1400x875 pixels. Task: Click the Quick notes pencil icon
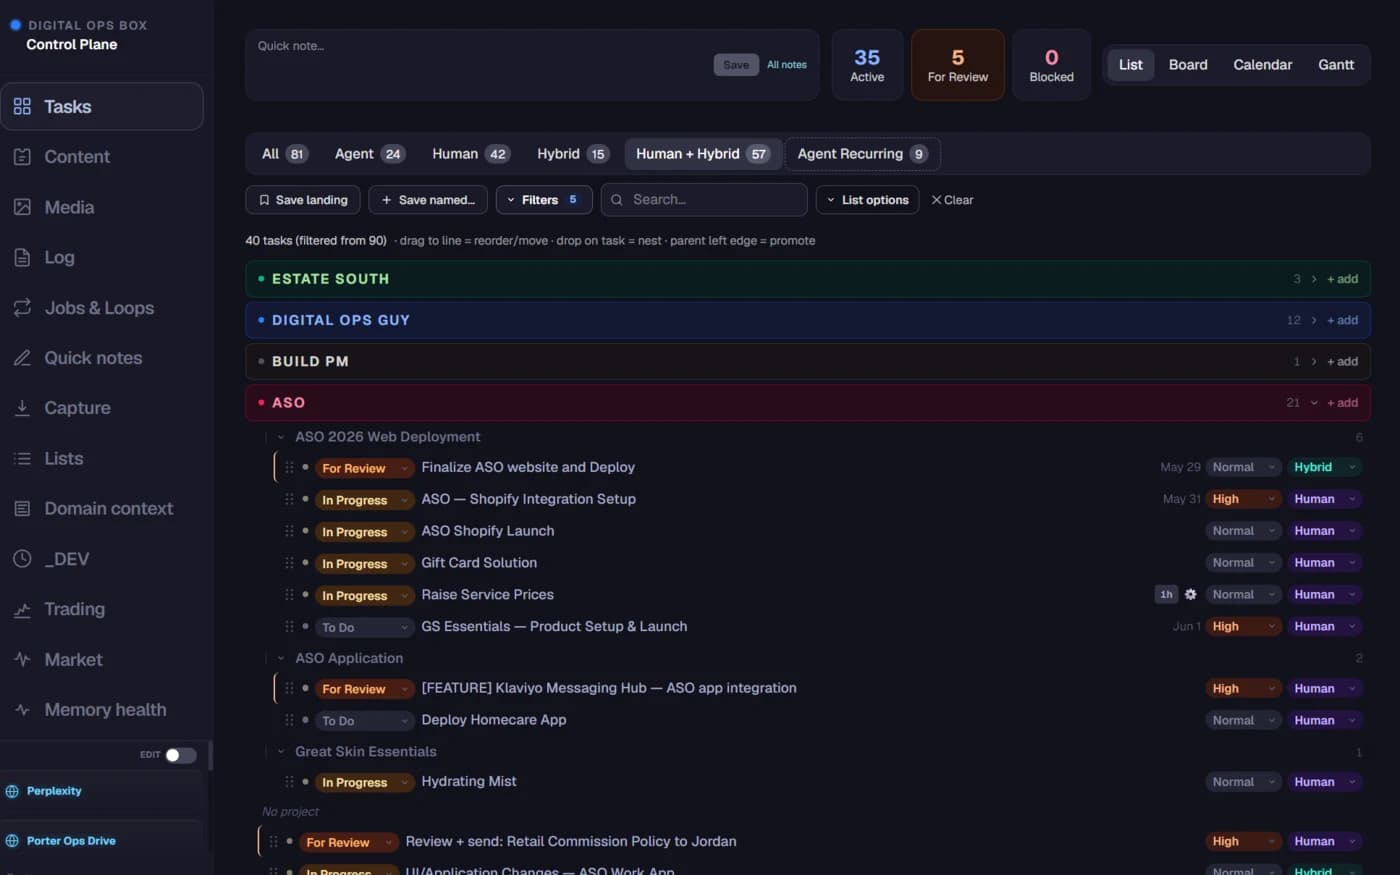(22, 357)
